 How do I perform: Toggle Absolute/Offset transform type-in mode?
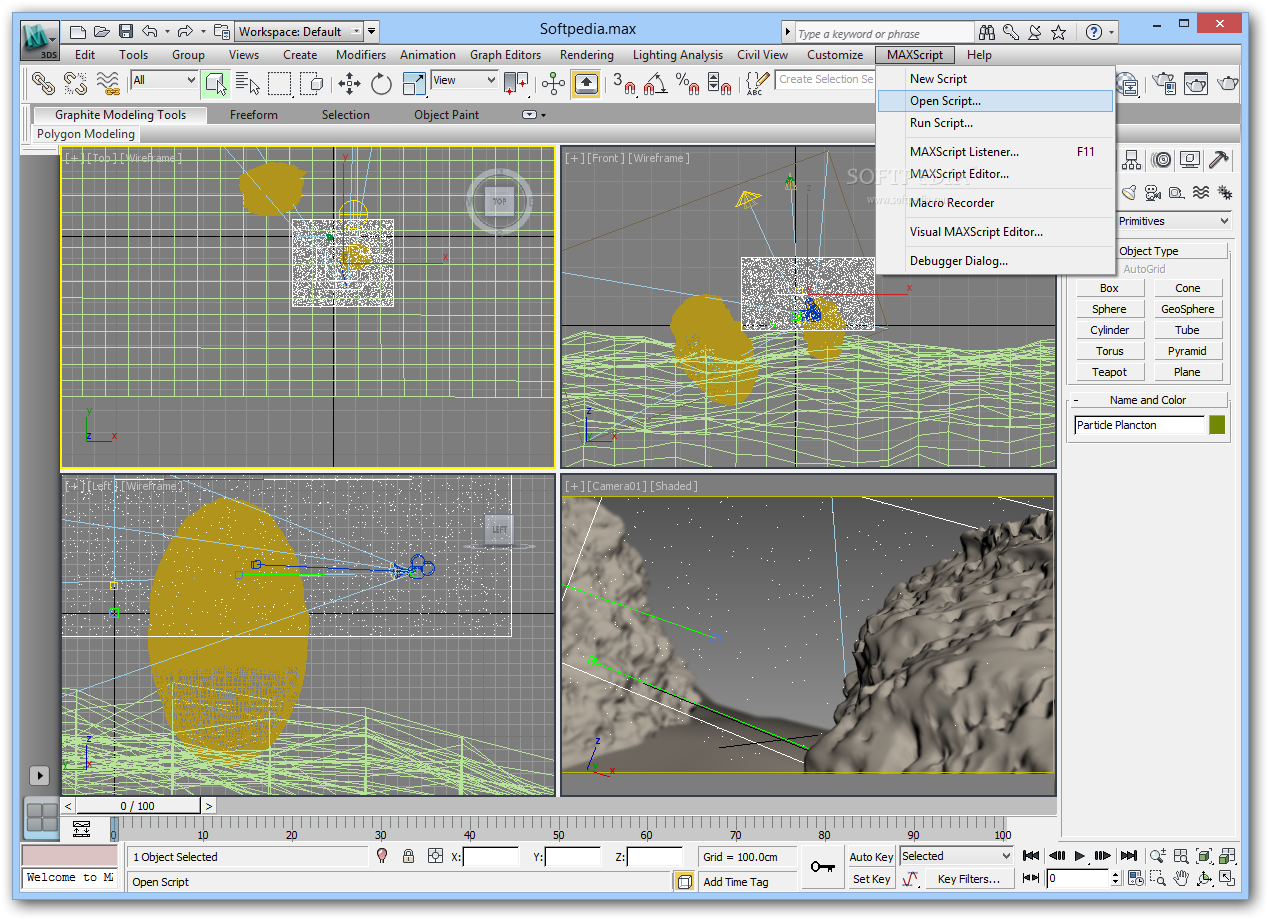coord(435,856)
